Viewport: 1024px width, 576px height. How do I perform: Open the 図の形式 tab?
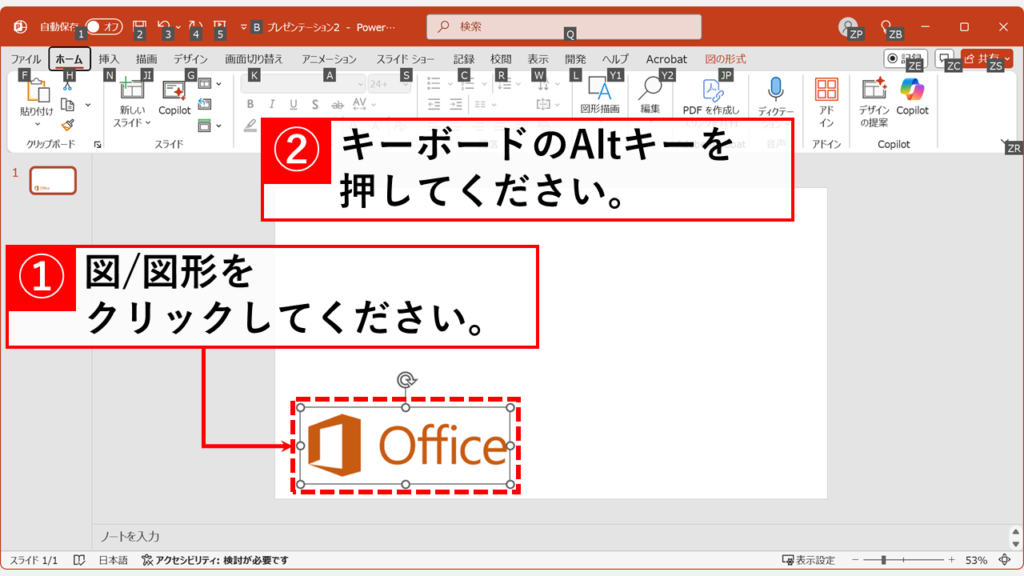(x=725, y=59)
